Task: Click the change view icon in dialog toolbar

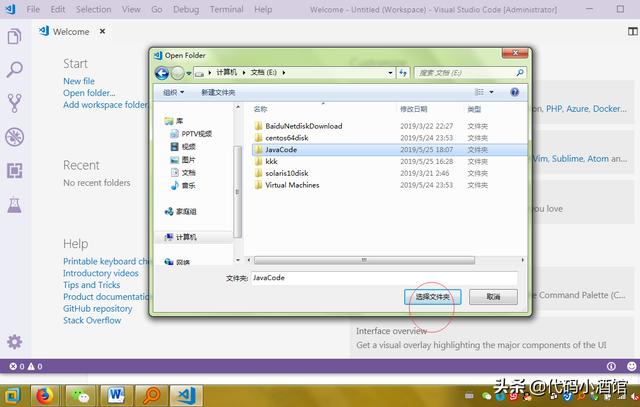Action: tap(480, 92)
